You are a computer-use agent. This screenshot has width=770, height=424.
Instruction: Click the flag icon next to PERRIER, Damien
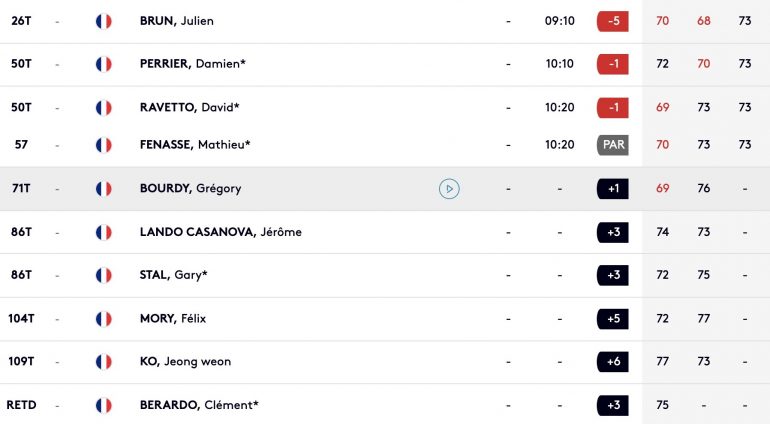tap(104, 64)
